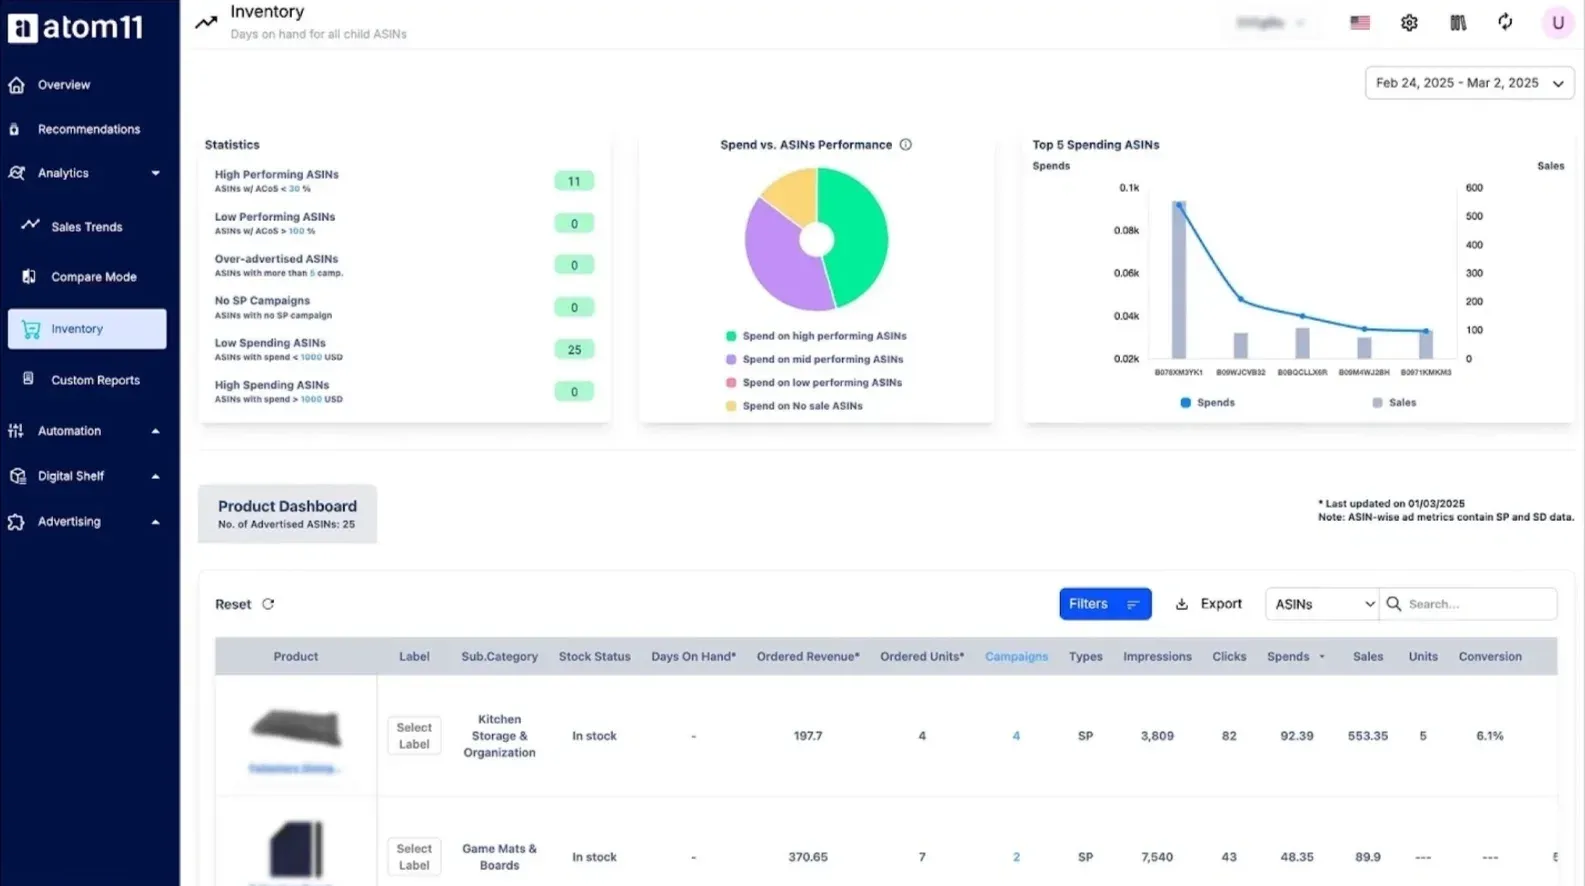Viewport: 1585px width, 886px height.
Task: Click the Inventory trend icon in header
Action: tap(206, 22)
